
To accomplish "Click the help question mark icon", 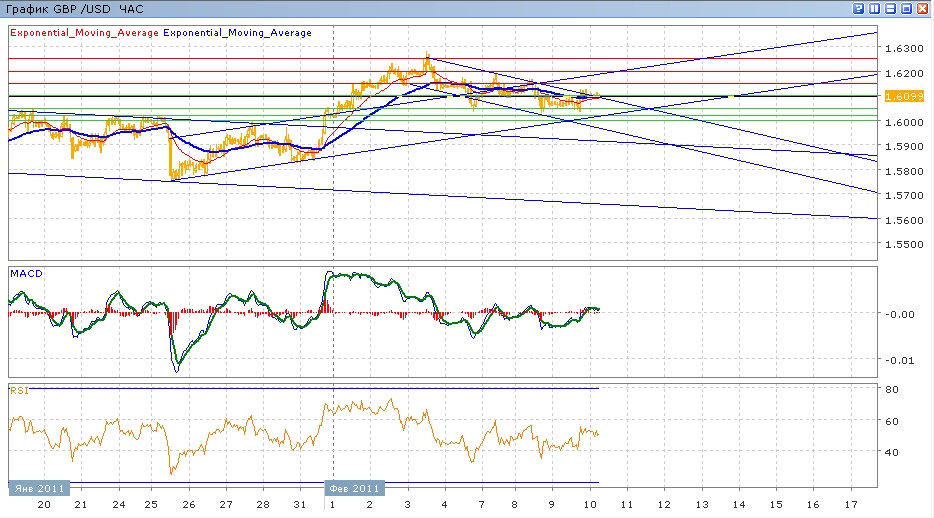I will pyautogui.click(x=859, y=8).
